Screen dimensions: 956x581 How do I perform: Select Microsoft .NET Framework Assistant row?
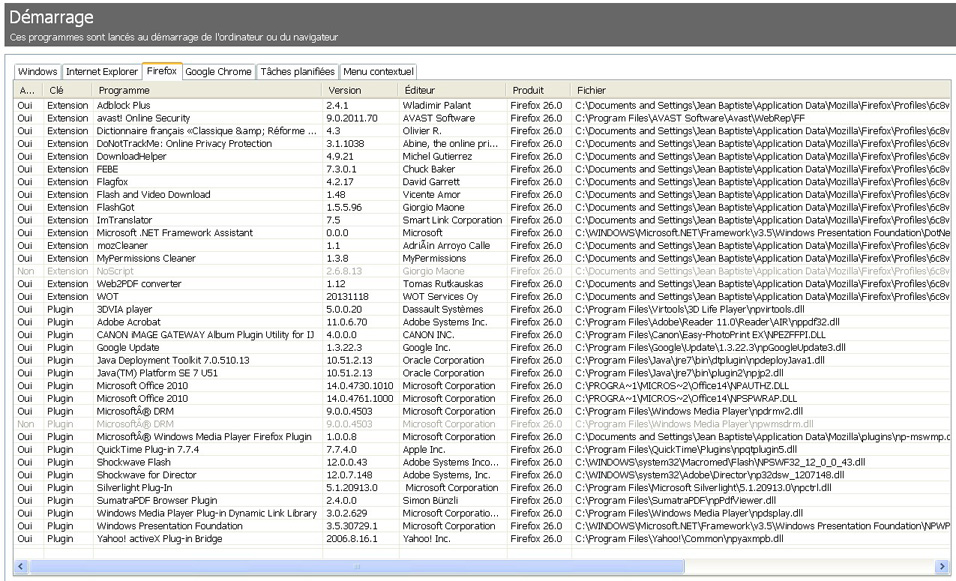tap(482, 233)
